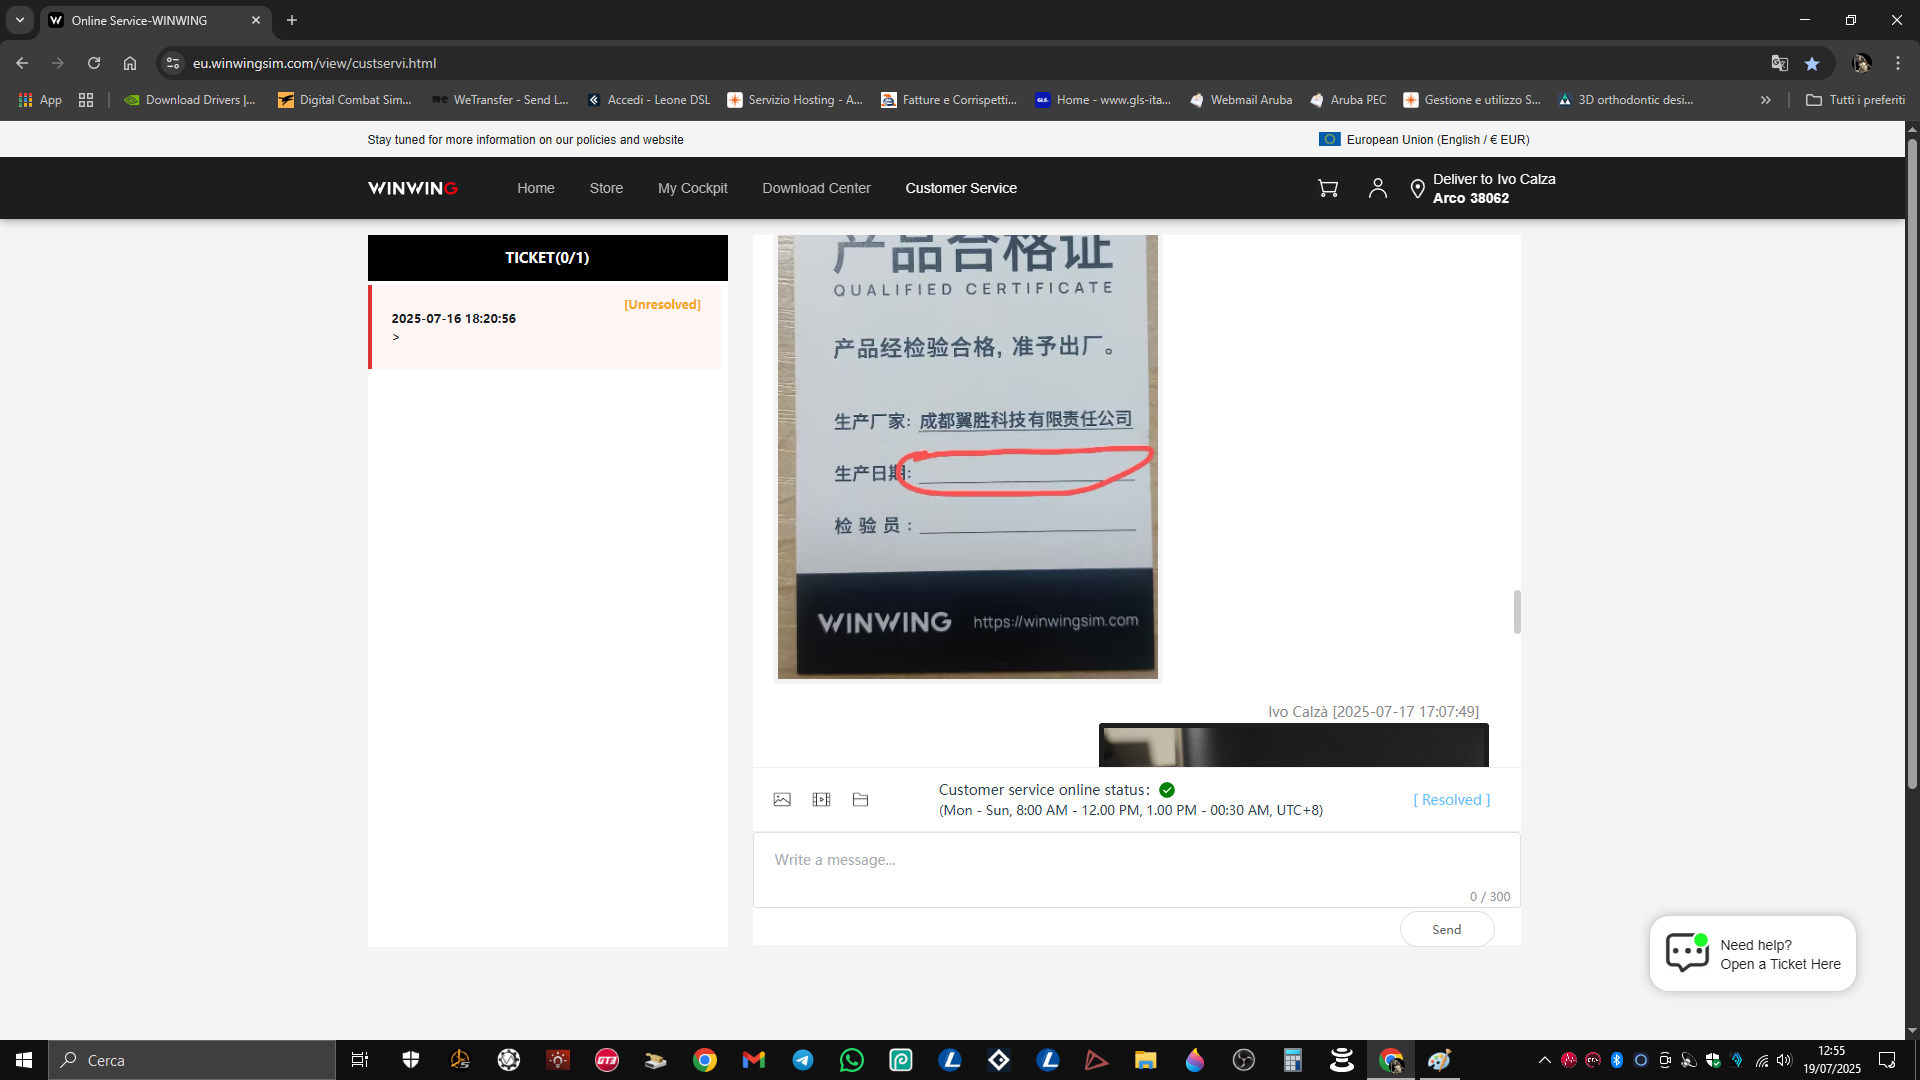Open the notification center icon

(1887, 1060)
